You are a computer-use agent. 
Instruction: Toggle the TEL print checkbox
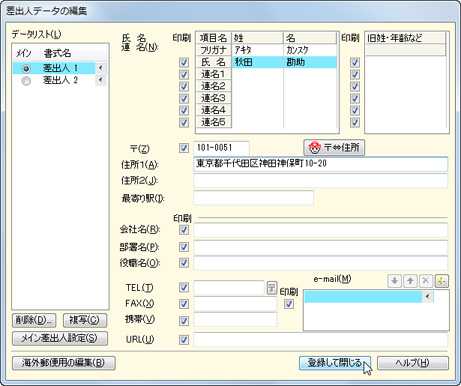pyautogui.click(x=184, y=287)
